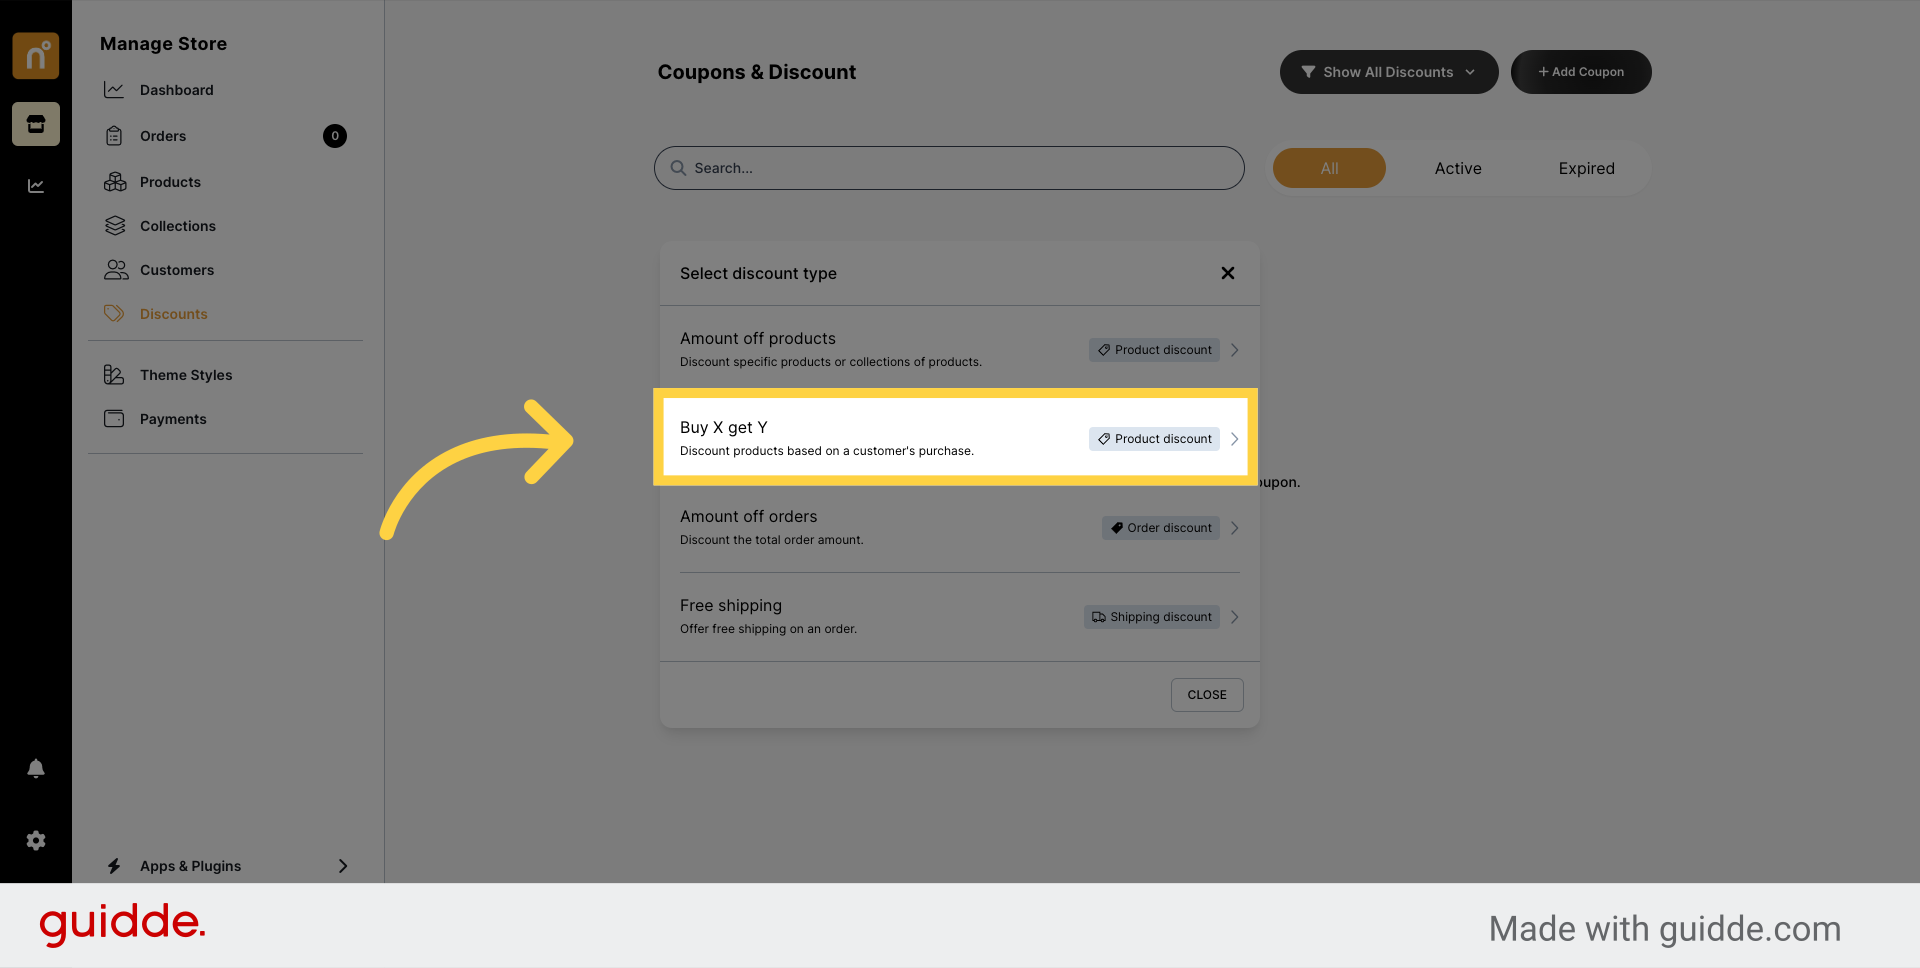
Task: Click chevron on Amount off products row
Action: click(1235, 350)
